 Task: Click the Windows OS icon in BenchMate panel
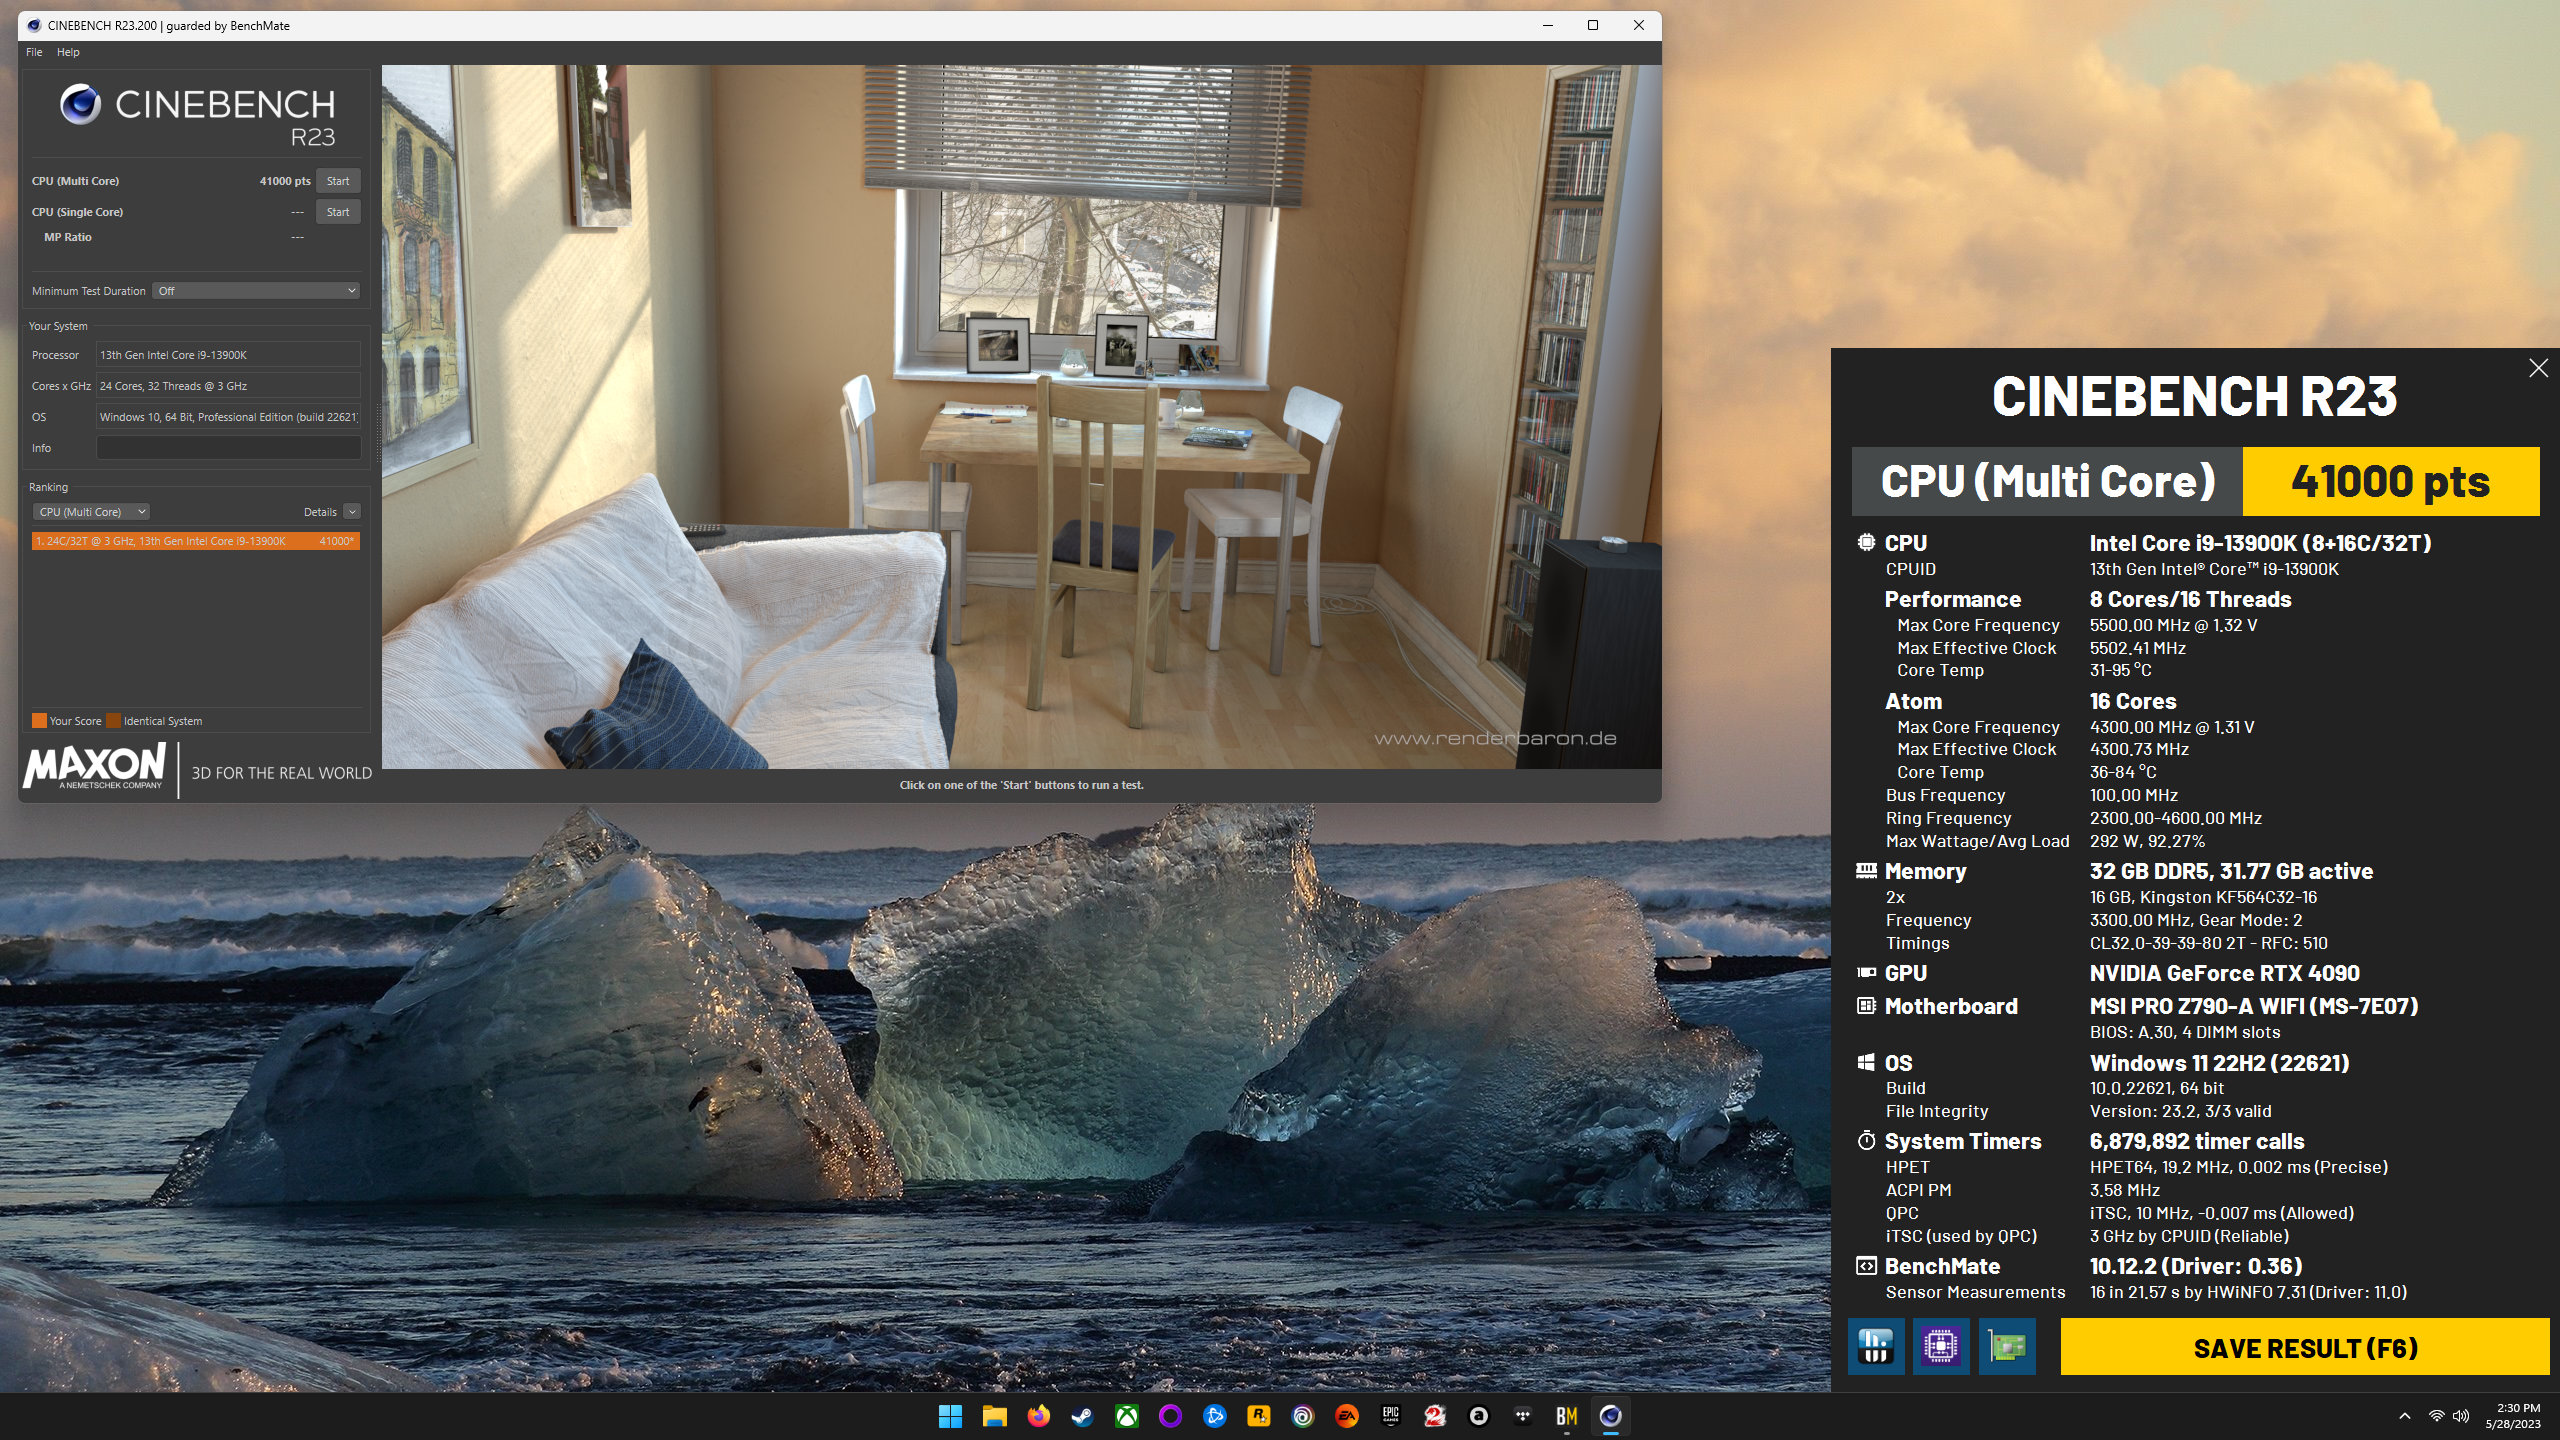tap(1866, 1062)
